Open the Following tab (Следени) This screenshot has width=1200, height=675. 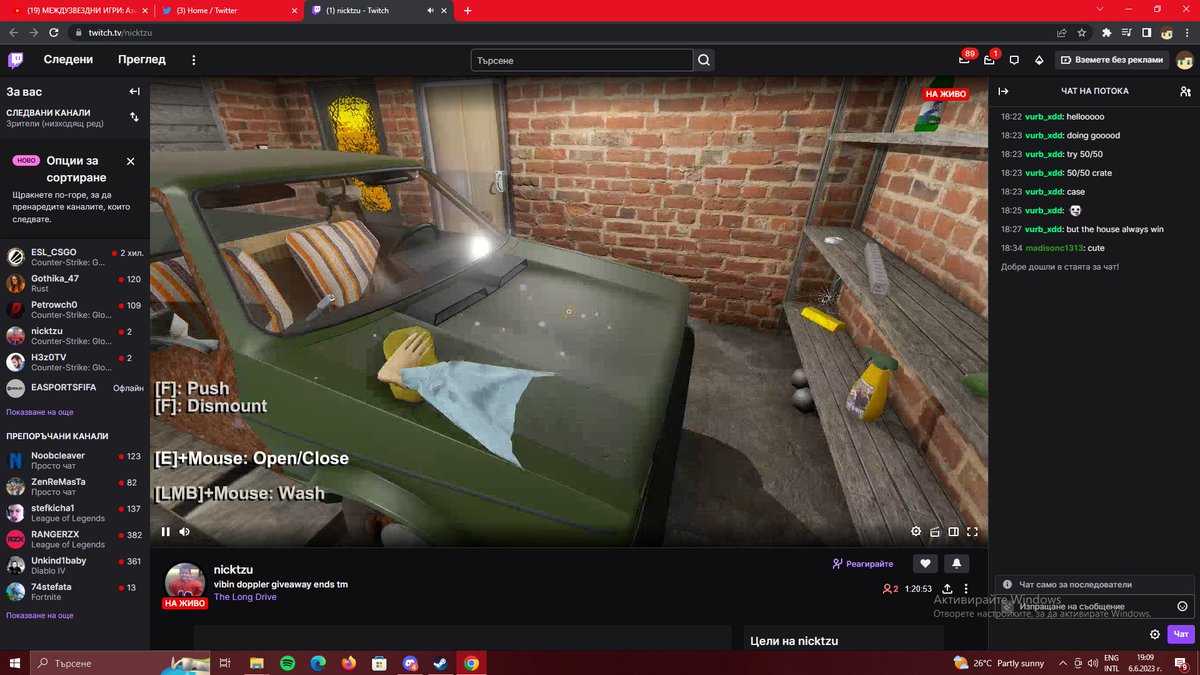pyautogui.click(x=68, y=59)
